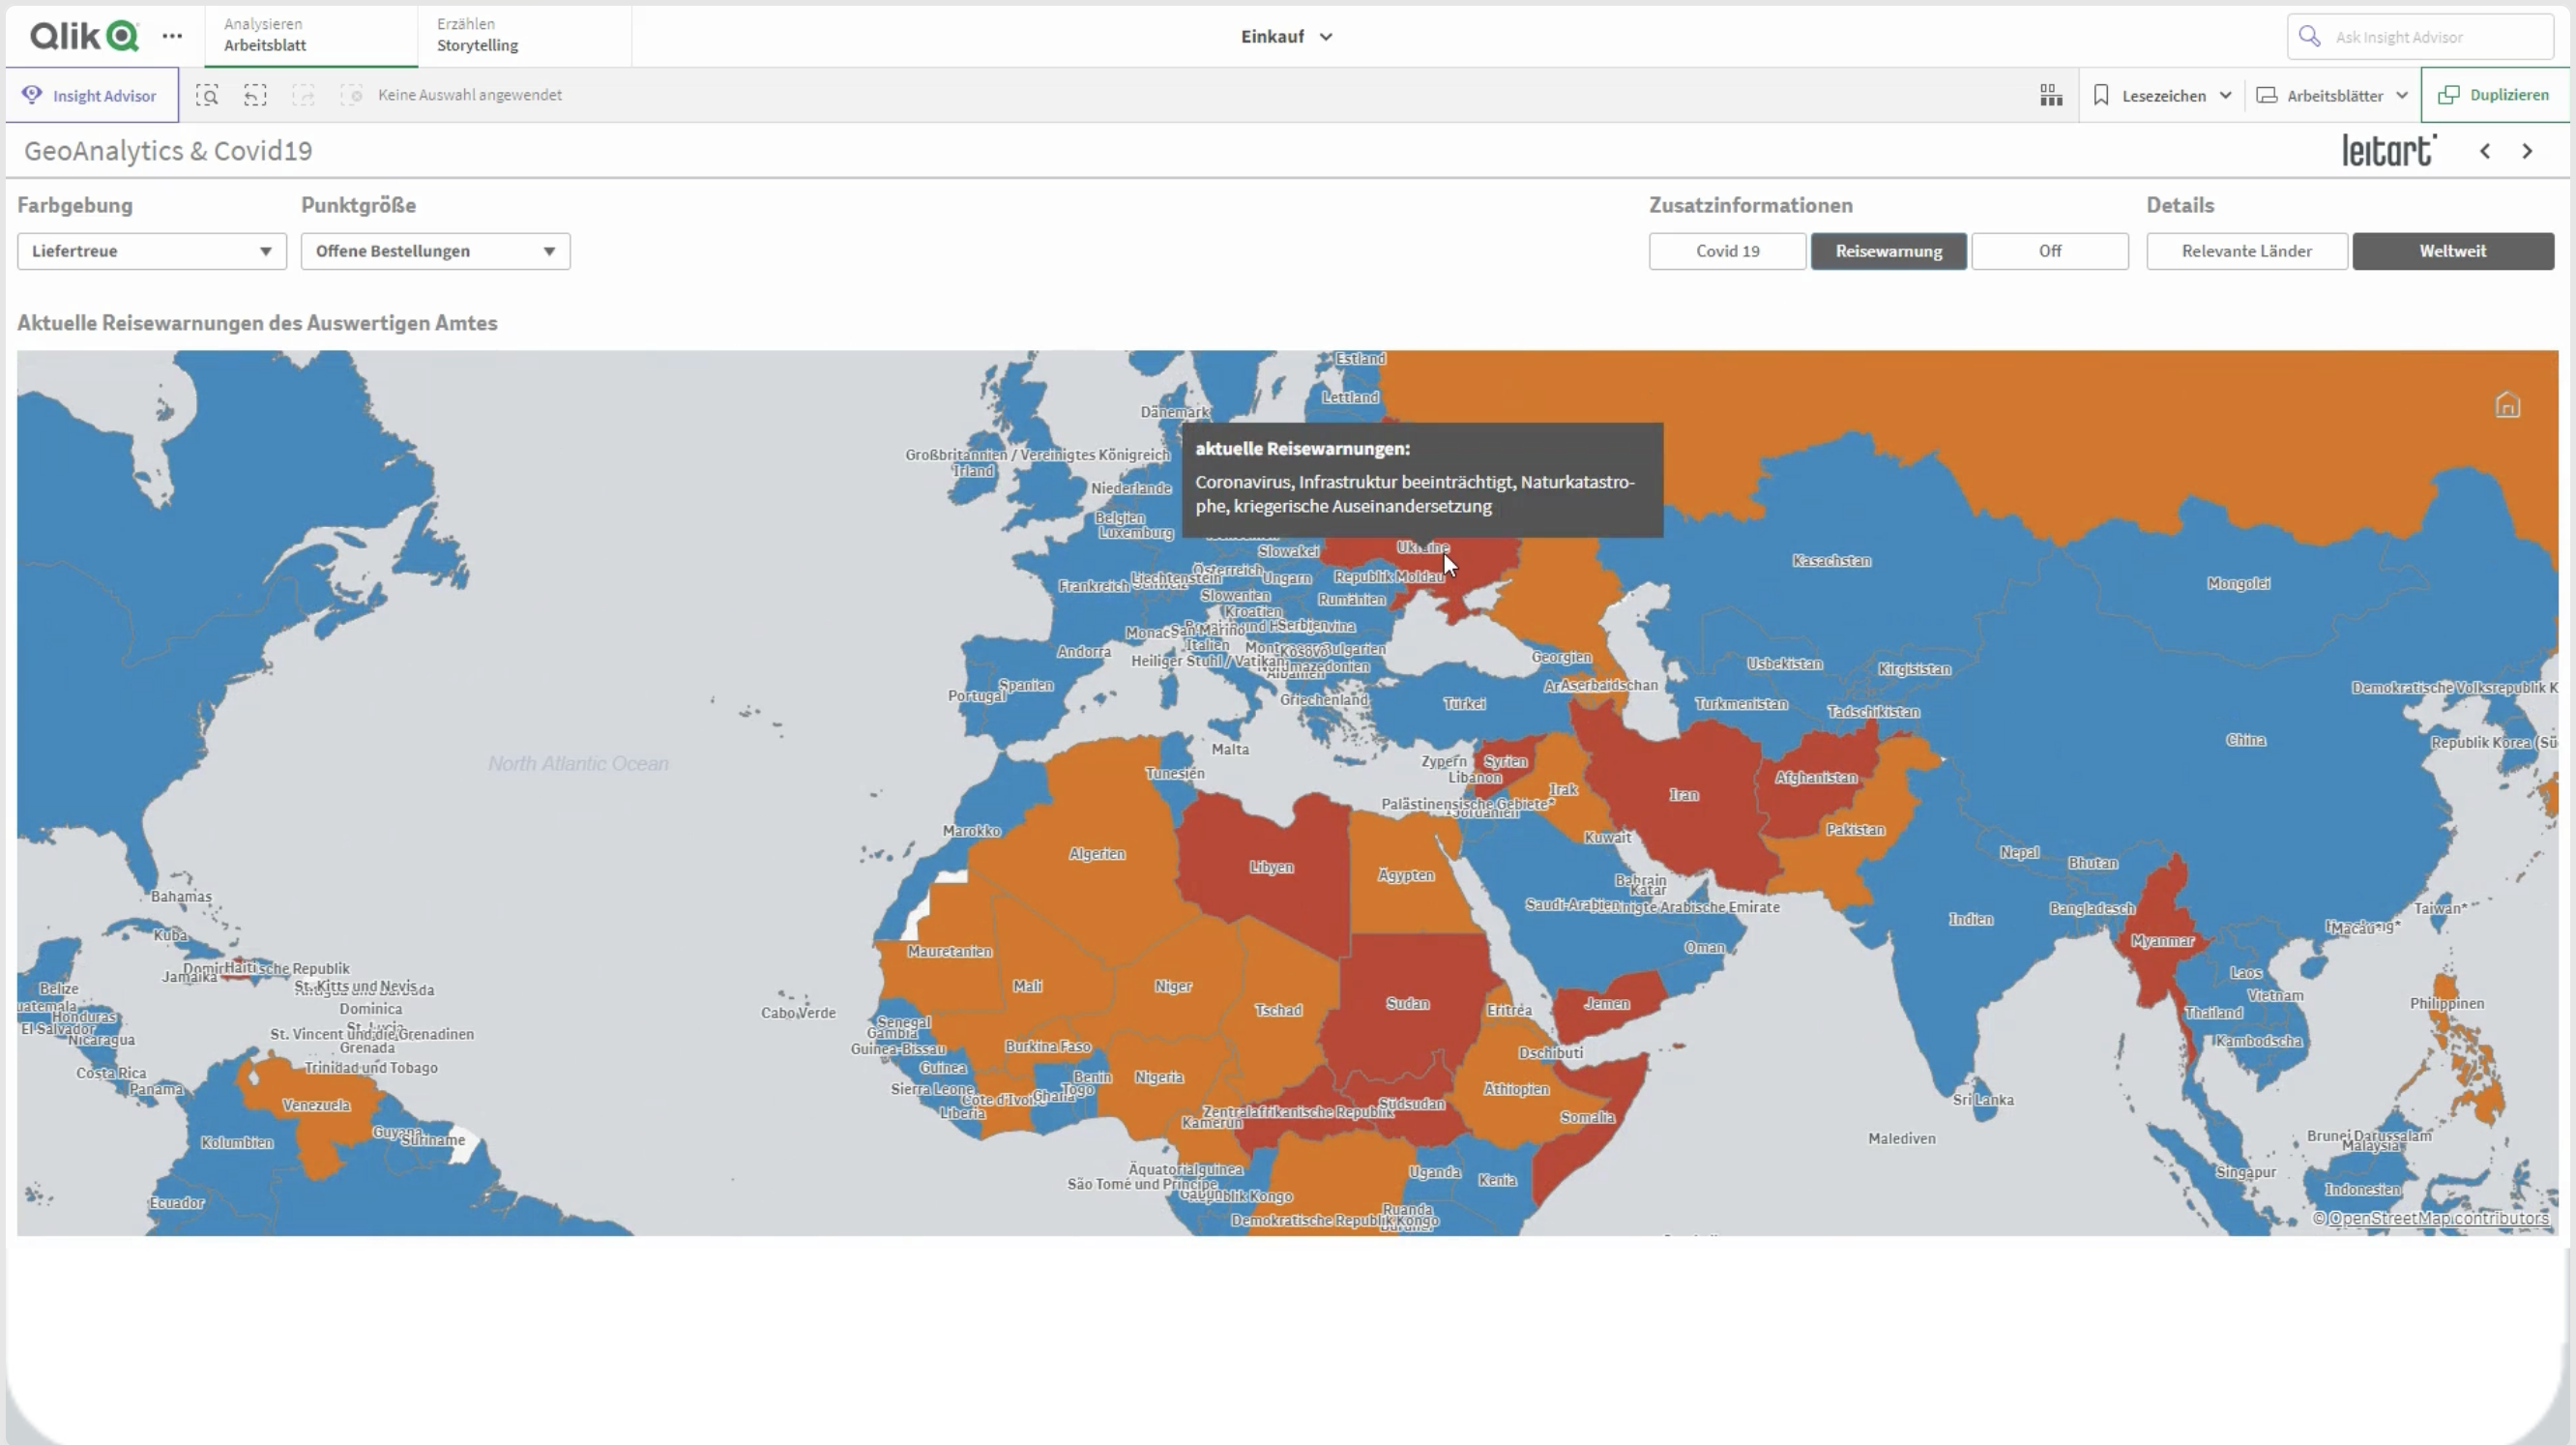Click the Somalia label on map

click(x=1587, y=1117)
